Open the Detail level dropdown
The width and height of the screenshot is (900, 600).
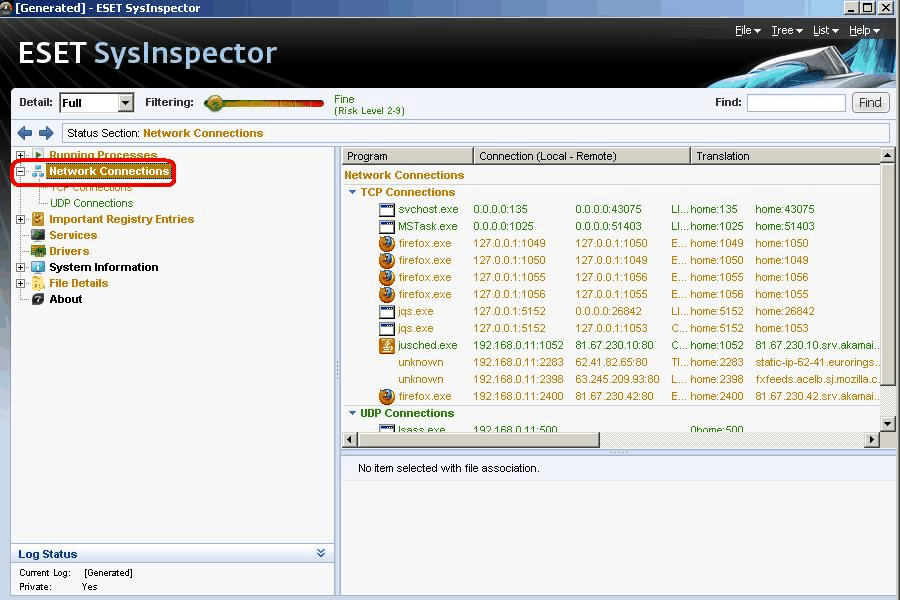(125, 103)
